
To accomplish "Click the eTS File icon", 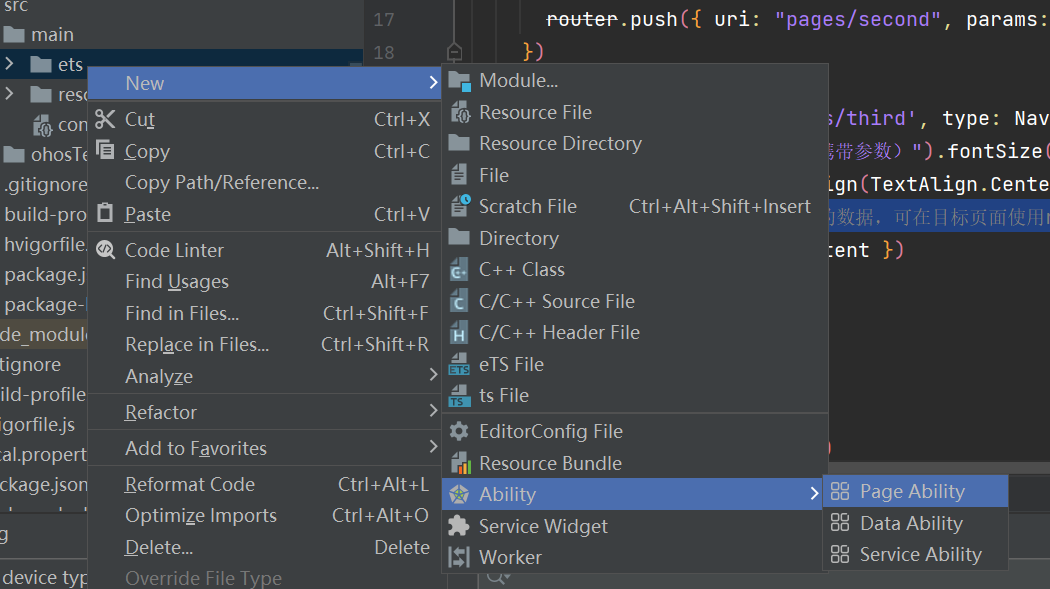I will (459, 364).
